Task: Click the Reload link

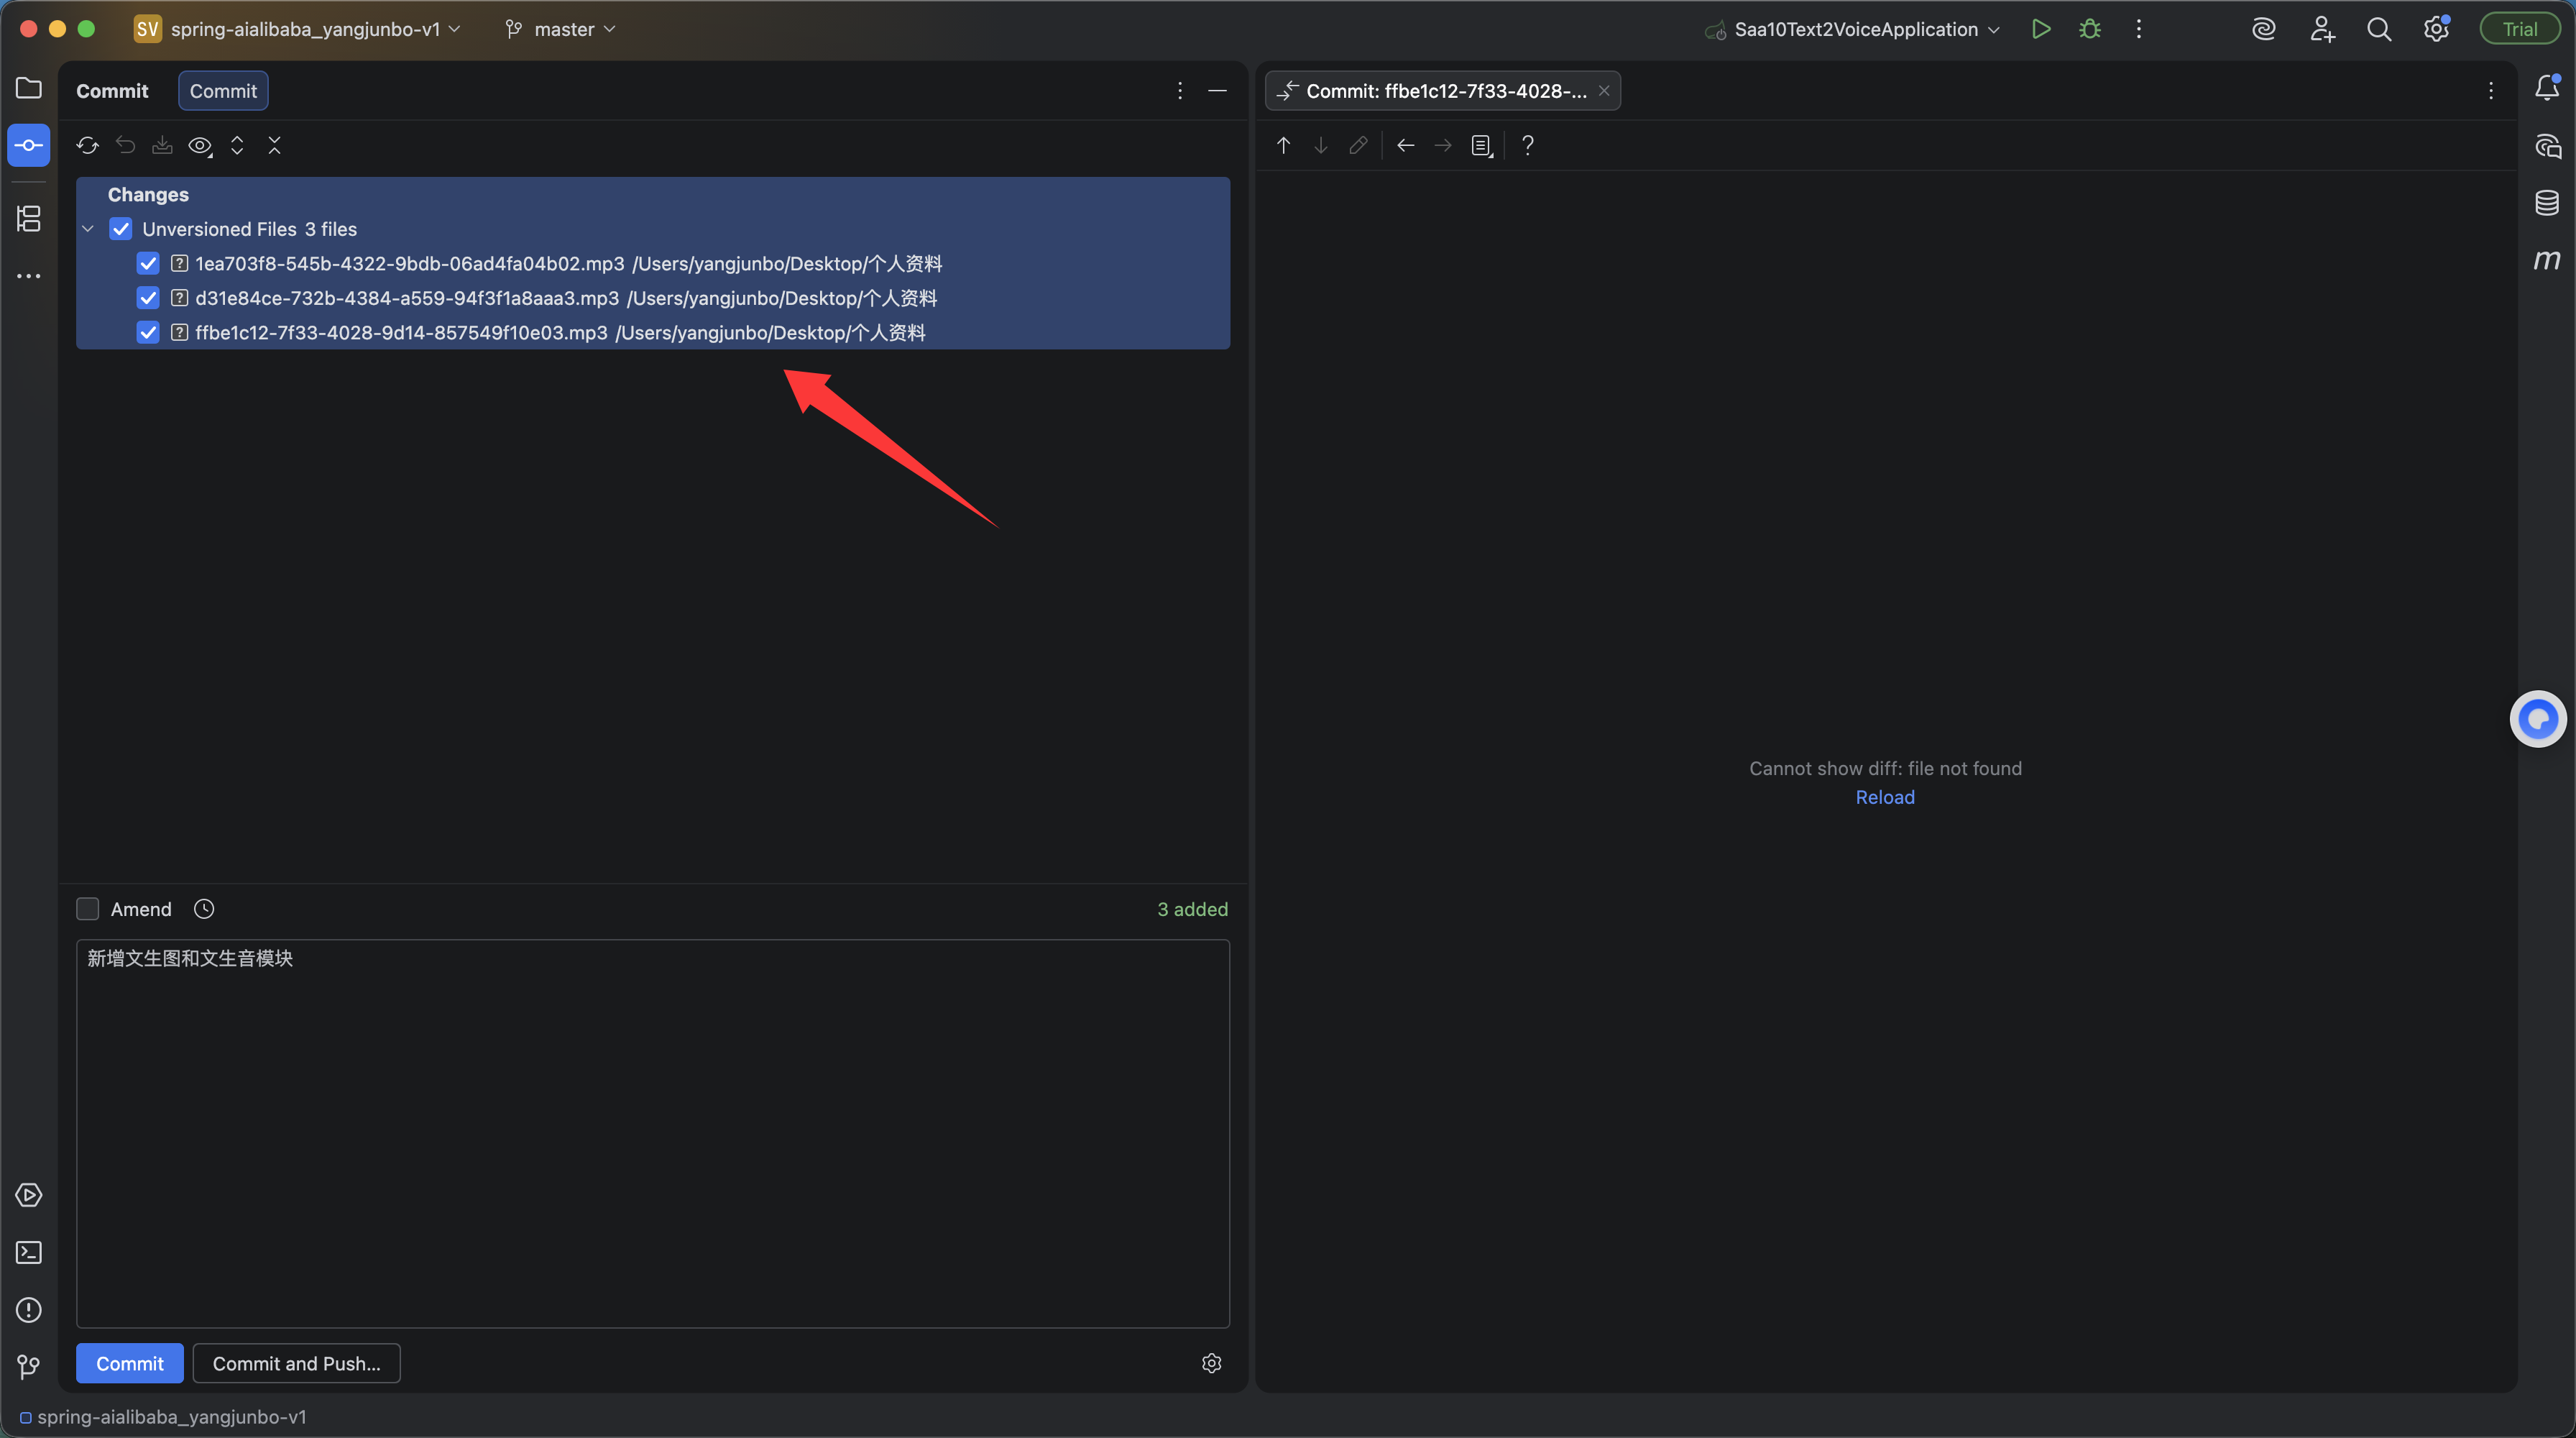Action: [x=1884, y=797]
